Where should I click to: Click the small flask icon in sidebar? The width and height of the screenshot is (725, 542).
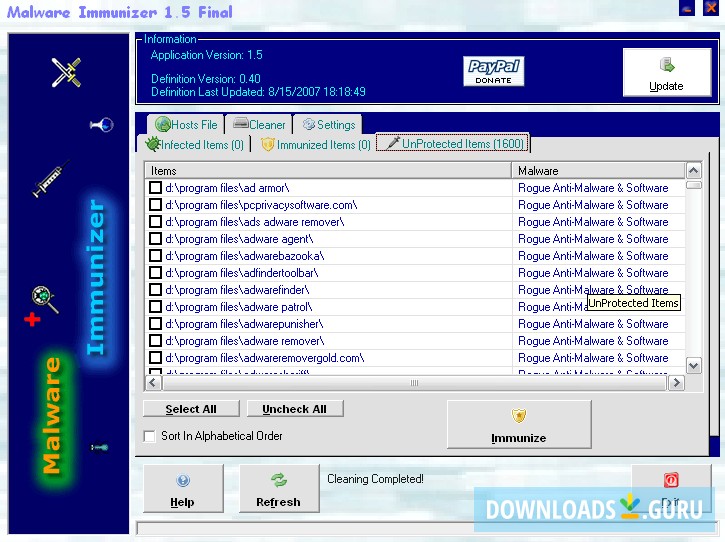(102, 125)
